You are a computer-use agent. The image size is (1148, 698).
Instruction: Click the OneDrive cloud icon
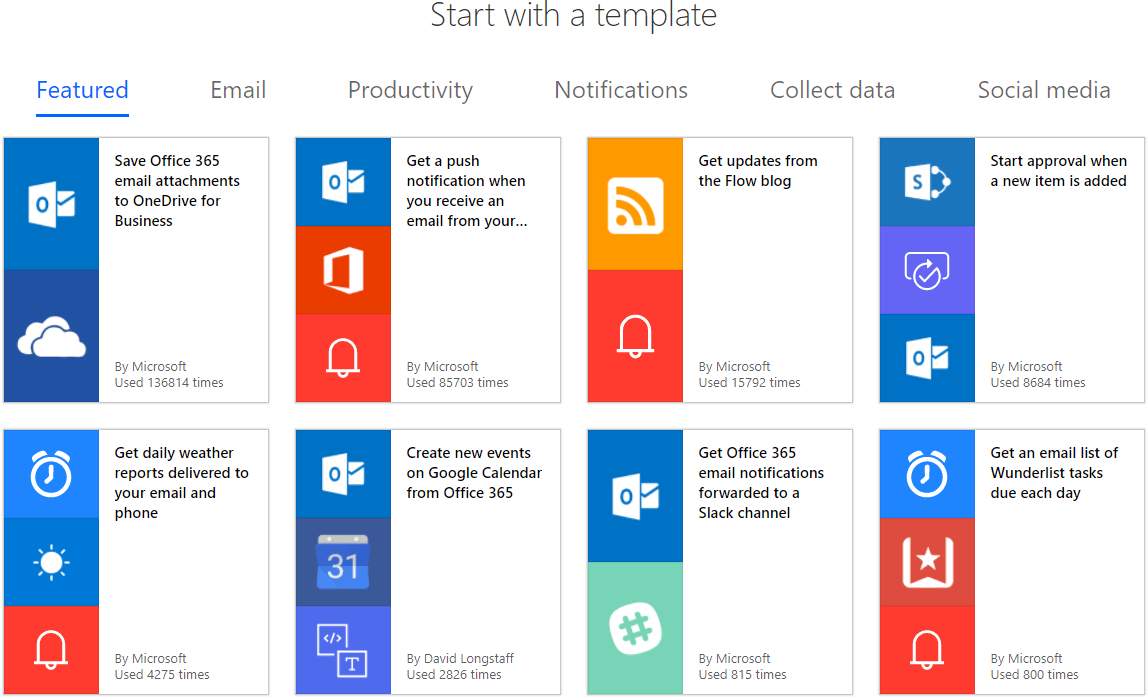coord(51,337)
